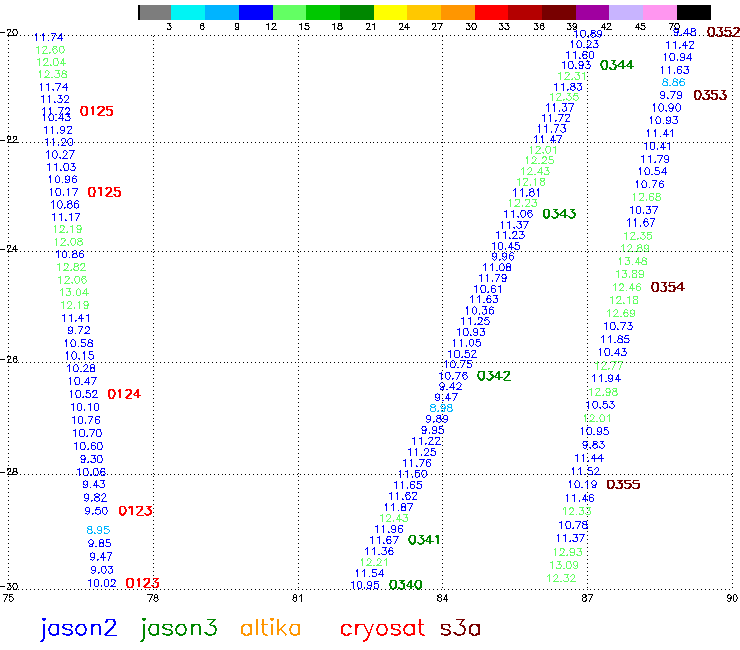Click the dark blue colorbar segment between 9 and 12
This screenshot has width=740, height=650.
[256, 12]
